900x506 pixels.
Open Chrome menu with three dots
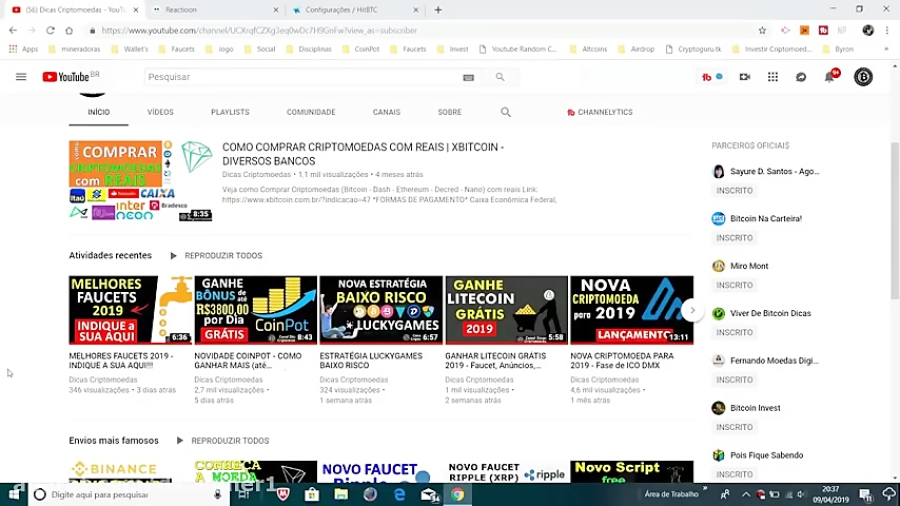(887, 30)
